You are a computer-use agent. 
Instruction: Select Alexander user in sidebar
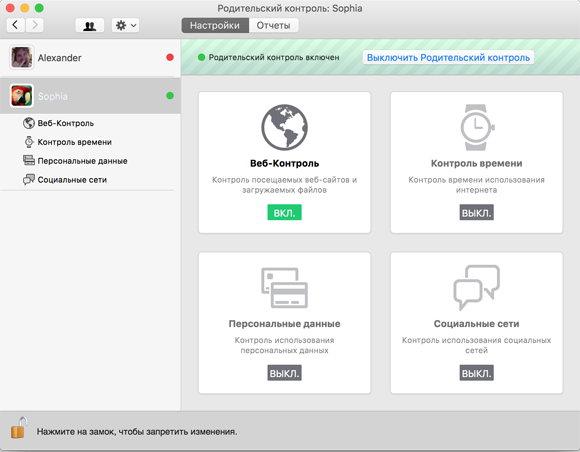90,58
